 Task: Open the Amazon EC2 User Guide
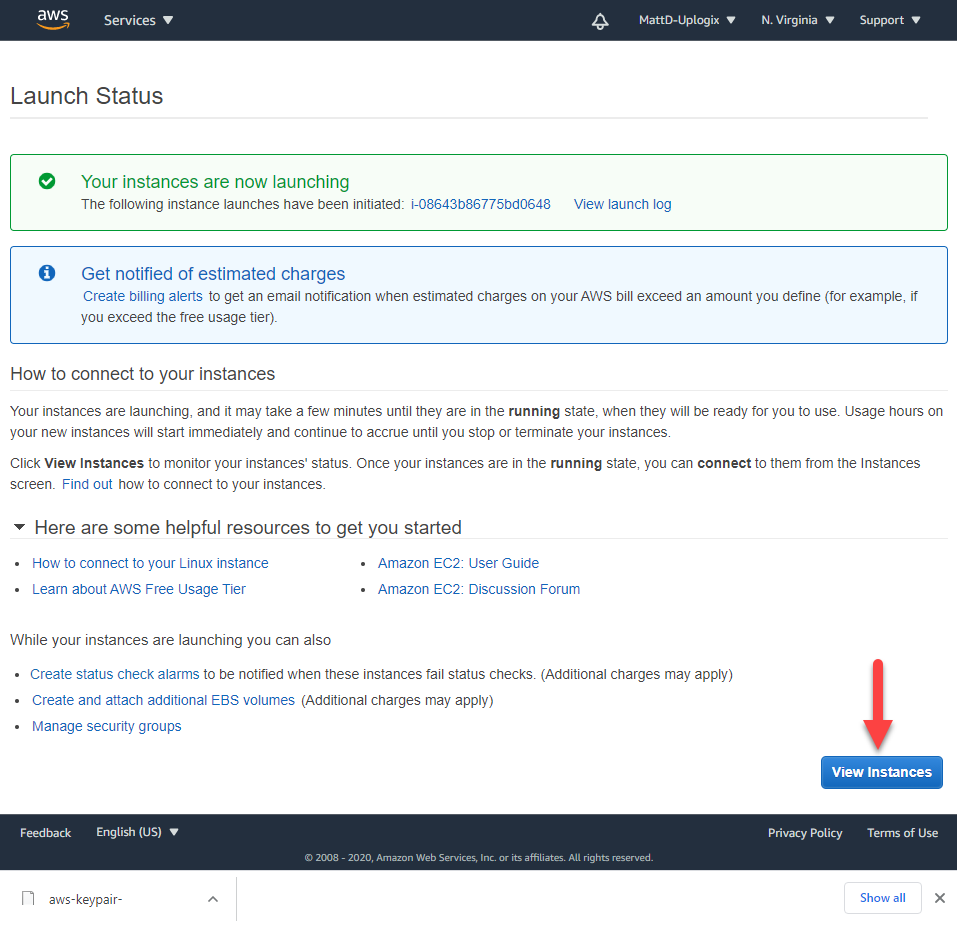(458, 562)
